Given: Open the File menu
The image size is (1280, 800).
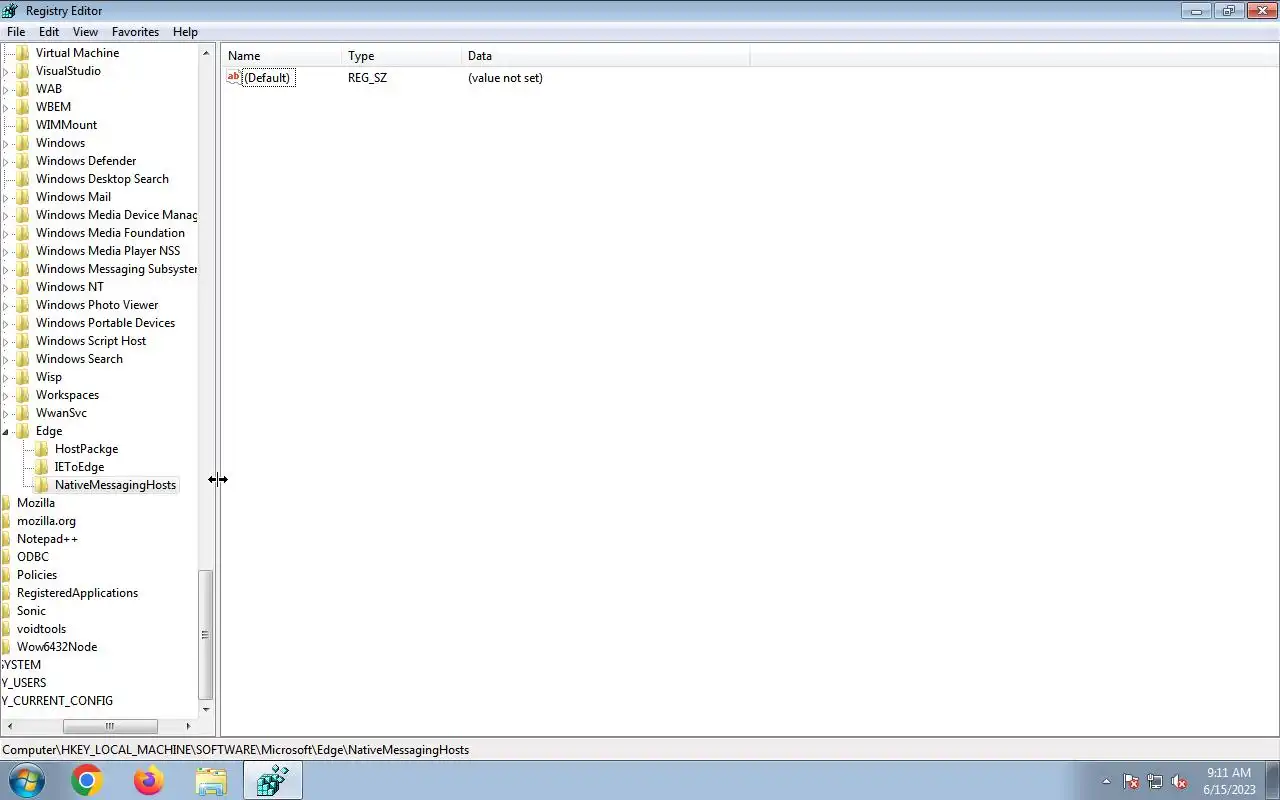Looking at the screenshot, I should [16, 32].
